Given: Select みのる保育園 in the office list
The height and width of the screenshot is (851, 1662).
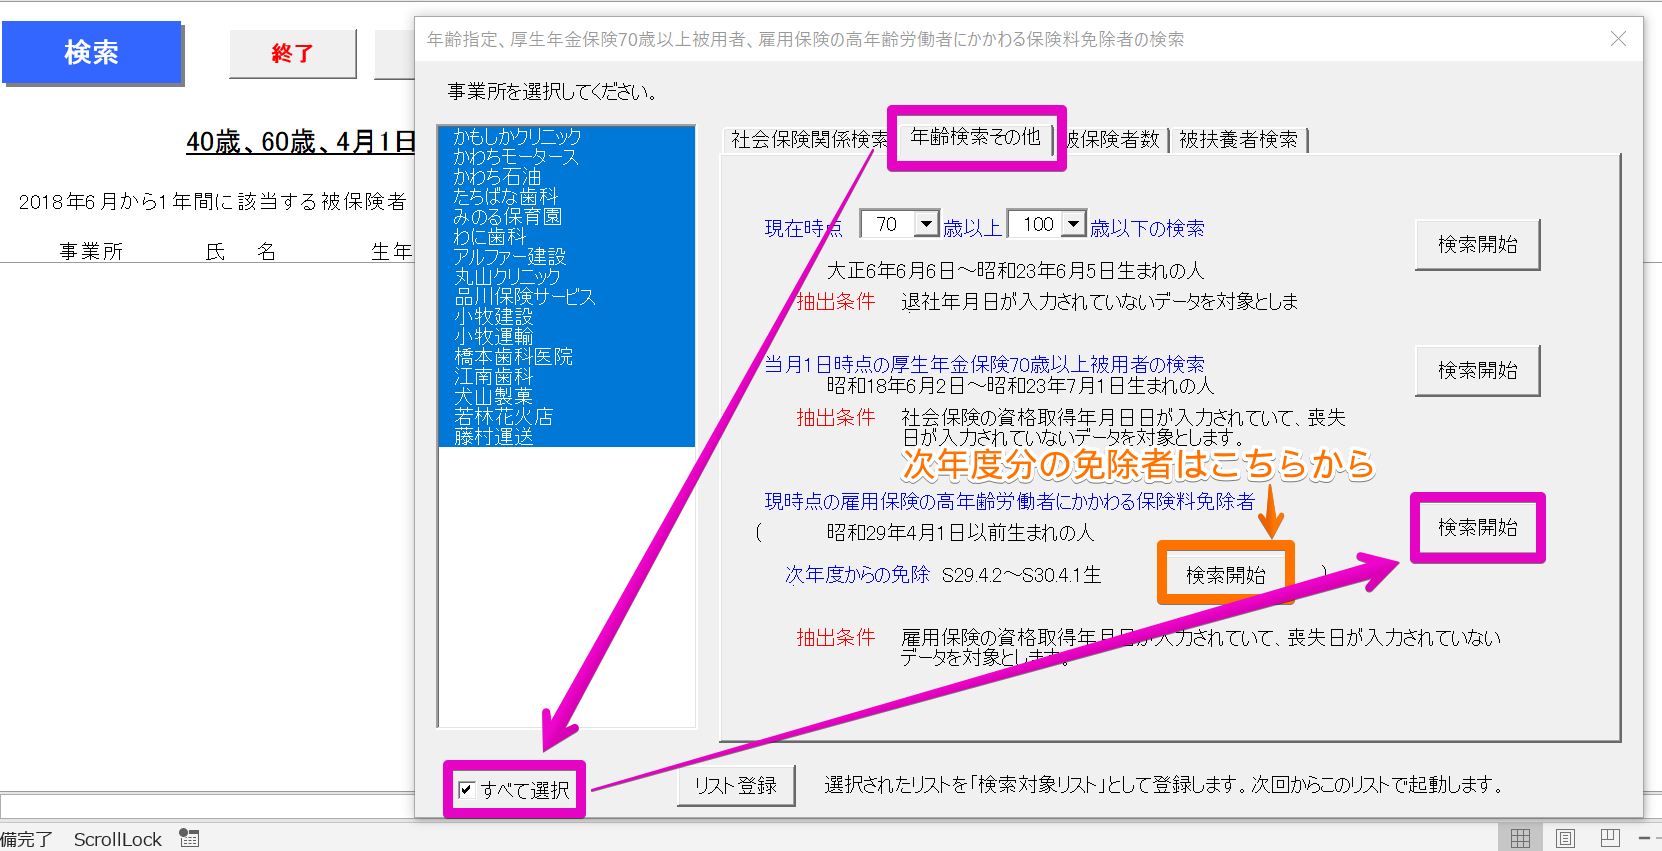Looking at the screenshot, I should (x=566, y=217).
